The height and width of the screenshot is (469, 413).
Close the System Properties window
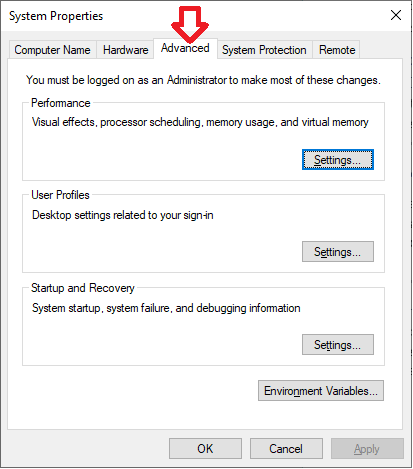396,15
